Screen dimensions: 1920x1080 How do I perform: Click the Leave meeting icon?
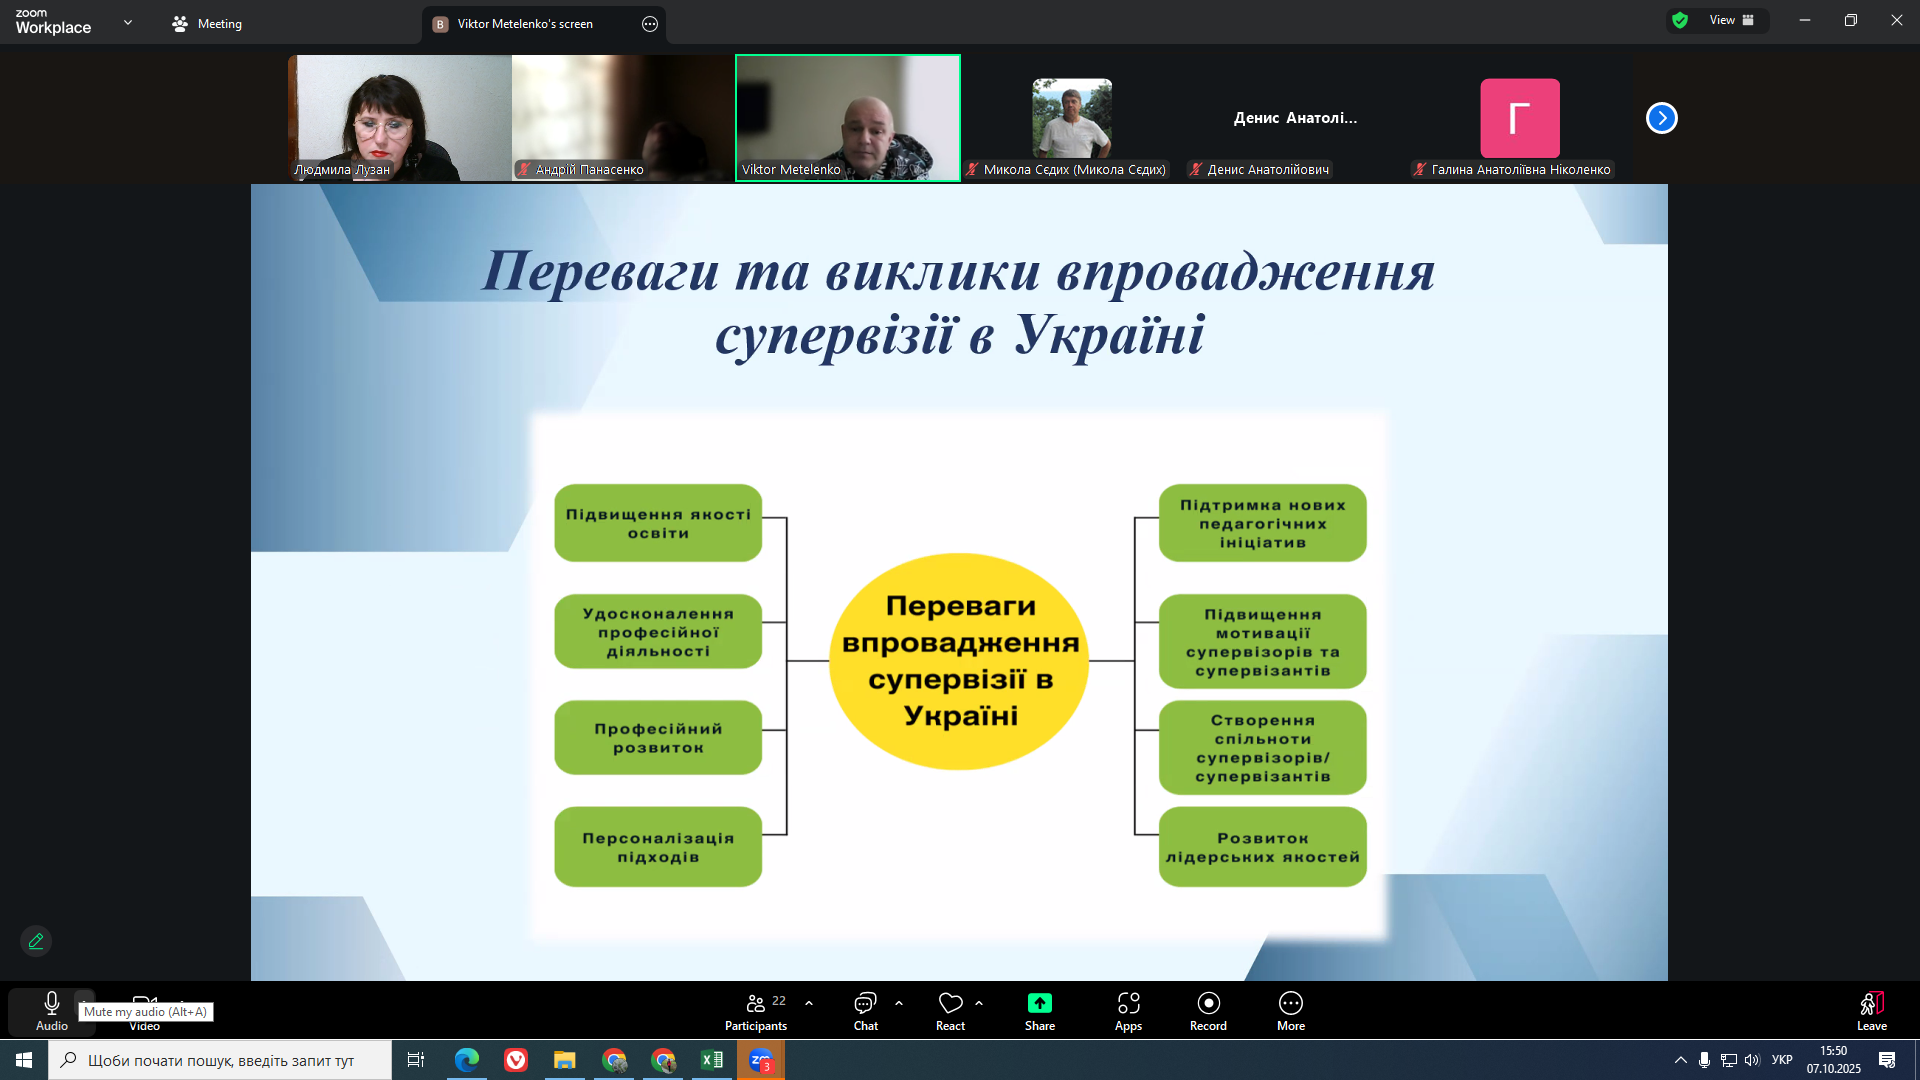1871,1004
